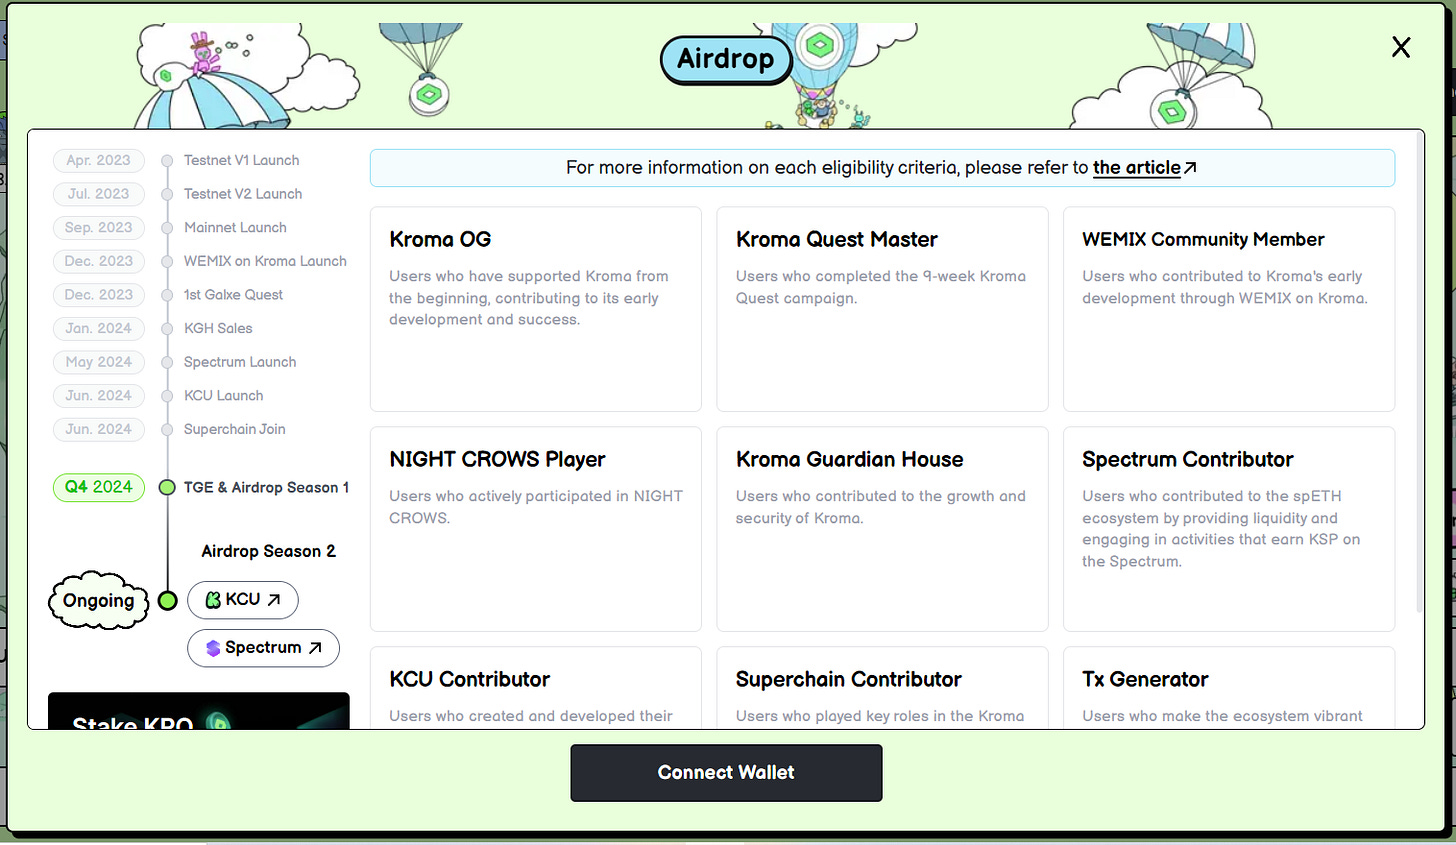
Task: Open the NIGHT CROWS Player card
Action: point(536,529)
